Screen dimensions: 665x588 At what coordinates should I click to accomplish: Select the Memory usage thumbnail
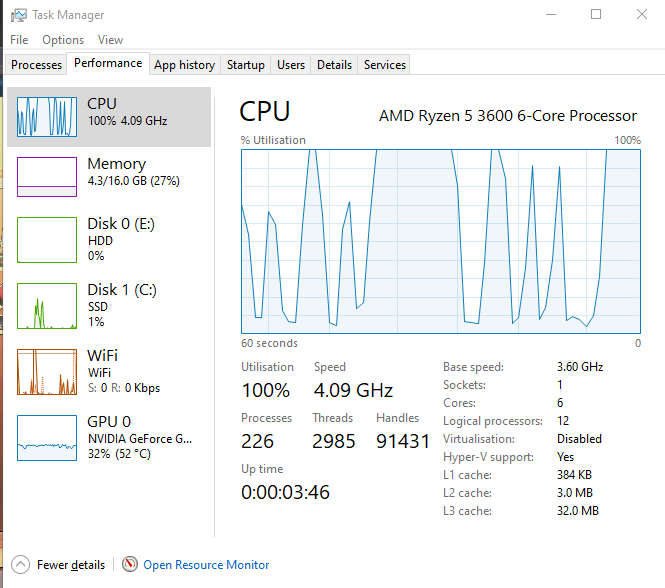[x=47, y=177]
